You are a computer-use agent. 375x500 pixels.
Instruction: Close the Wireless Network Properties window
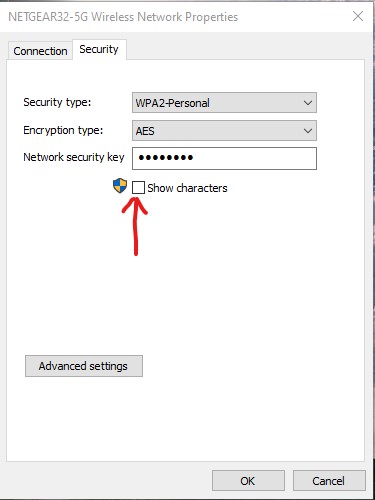(x=358, y=16)
